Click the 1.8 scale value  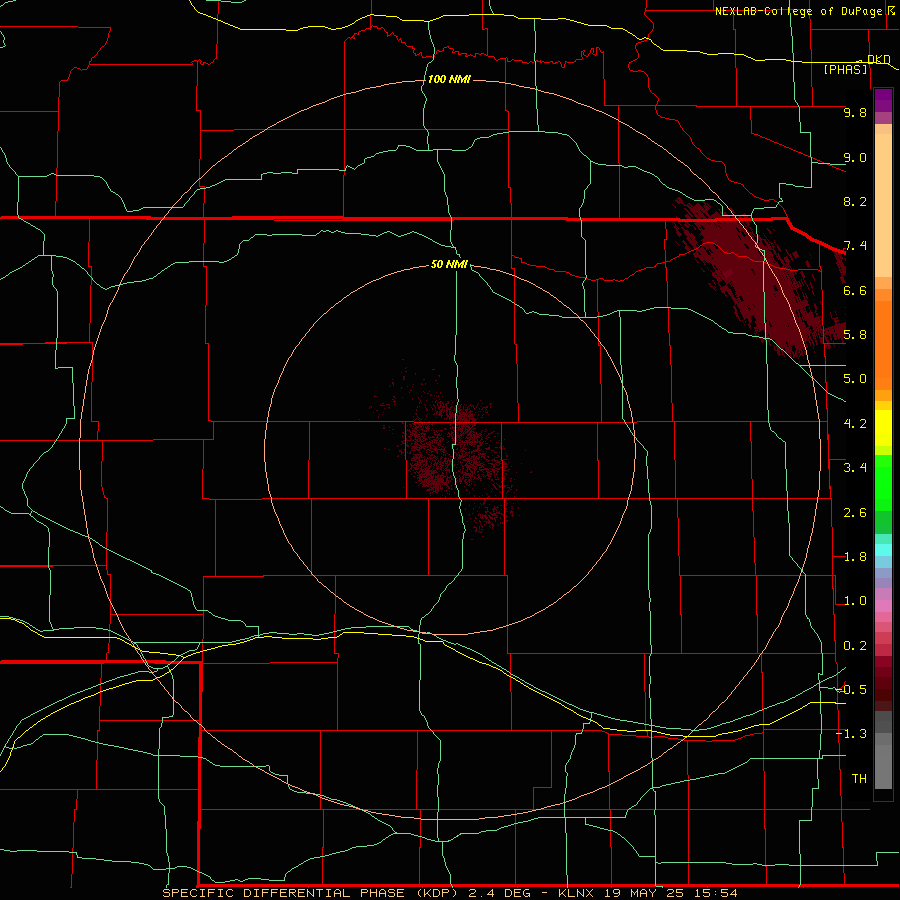click(x=855, y=557)
